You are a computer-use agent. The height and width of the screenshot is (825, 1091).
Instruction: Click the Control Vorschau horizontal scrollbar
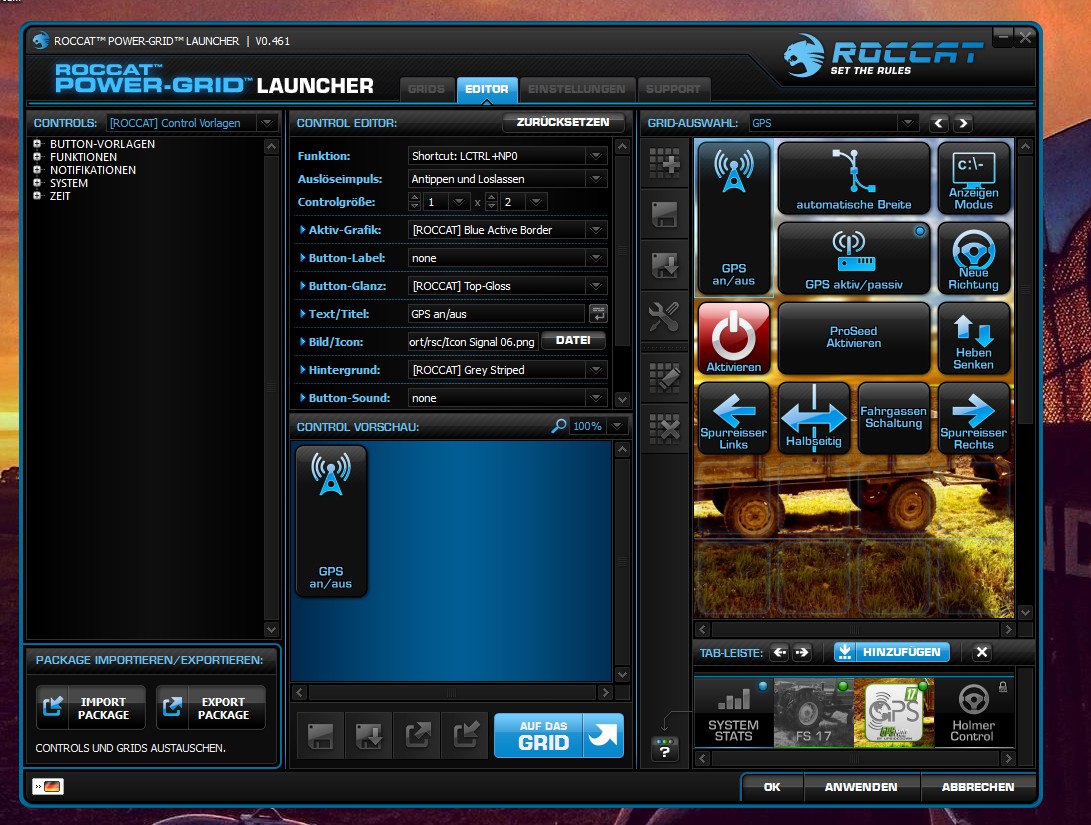coord(452,692)
